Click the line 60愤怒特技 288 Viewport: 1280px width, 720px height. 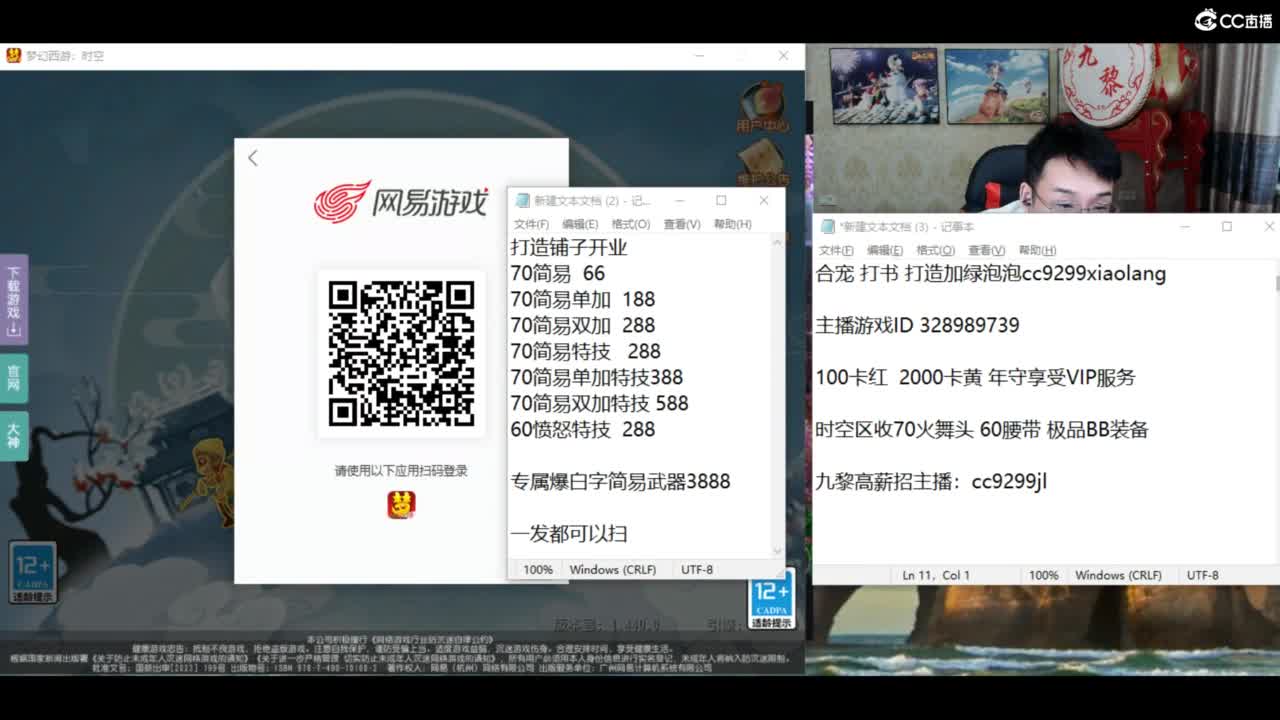(583, 429)
